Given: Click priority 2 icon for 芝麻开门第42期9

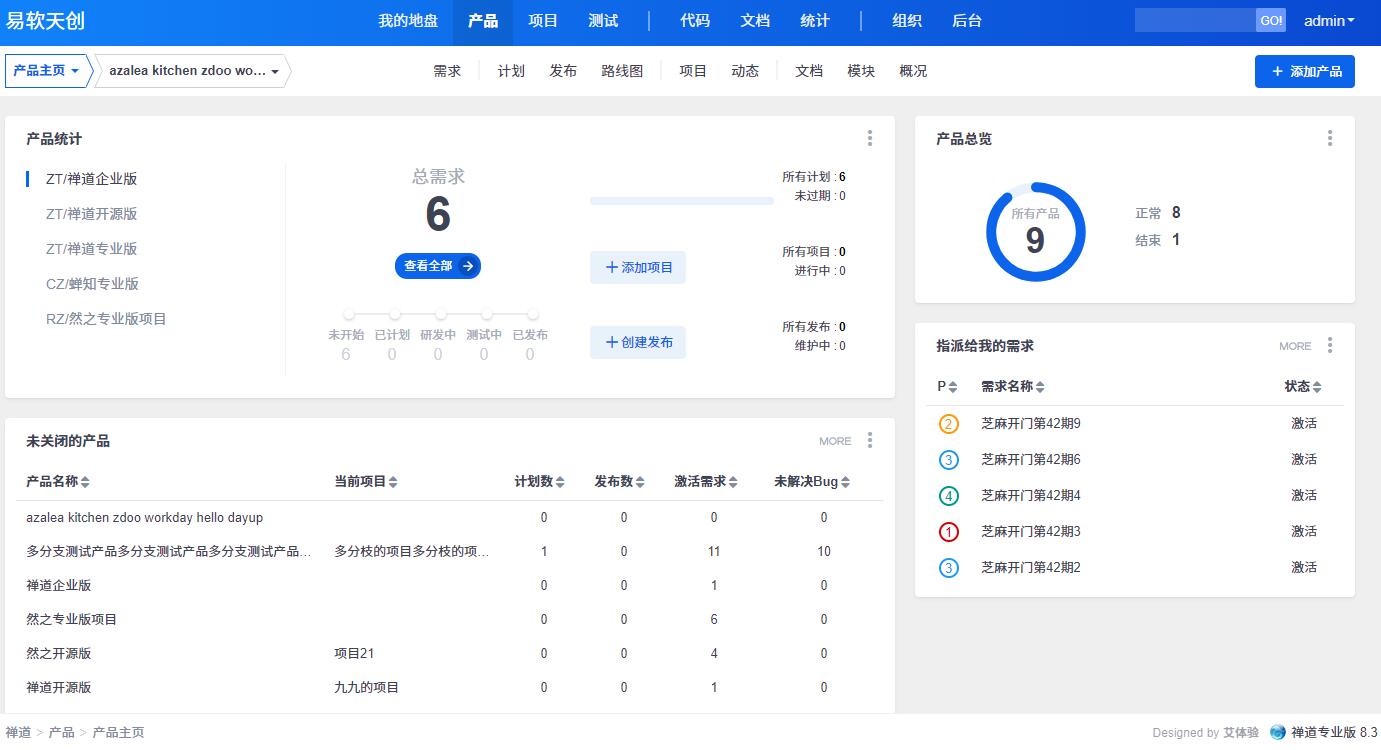Looking at the screenshot, I should click(948, 424).
